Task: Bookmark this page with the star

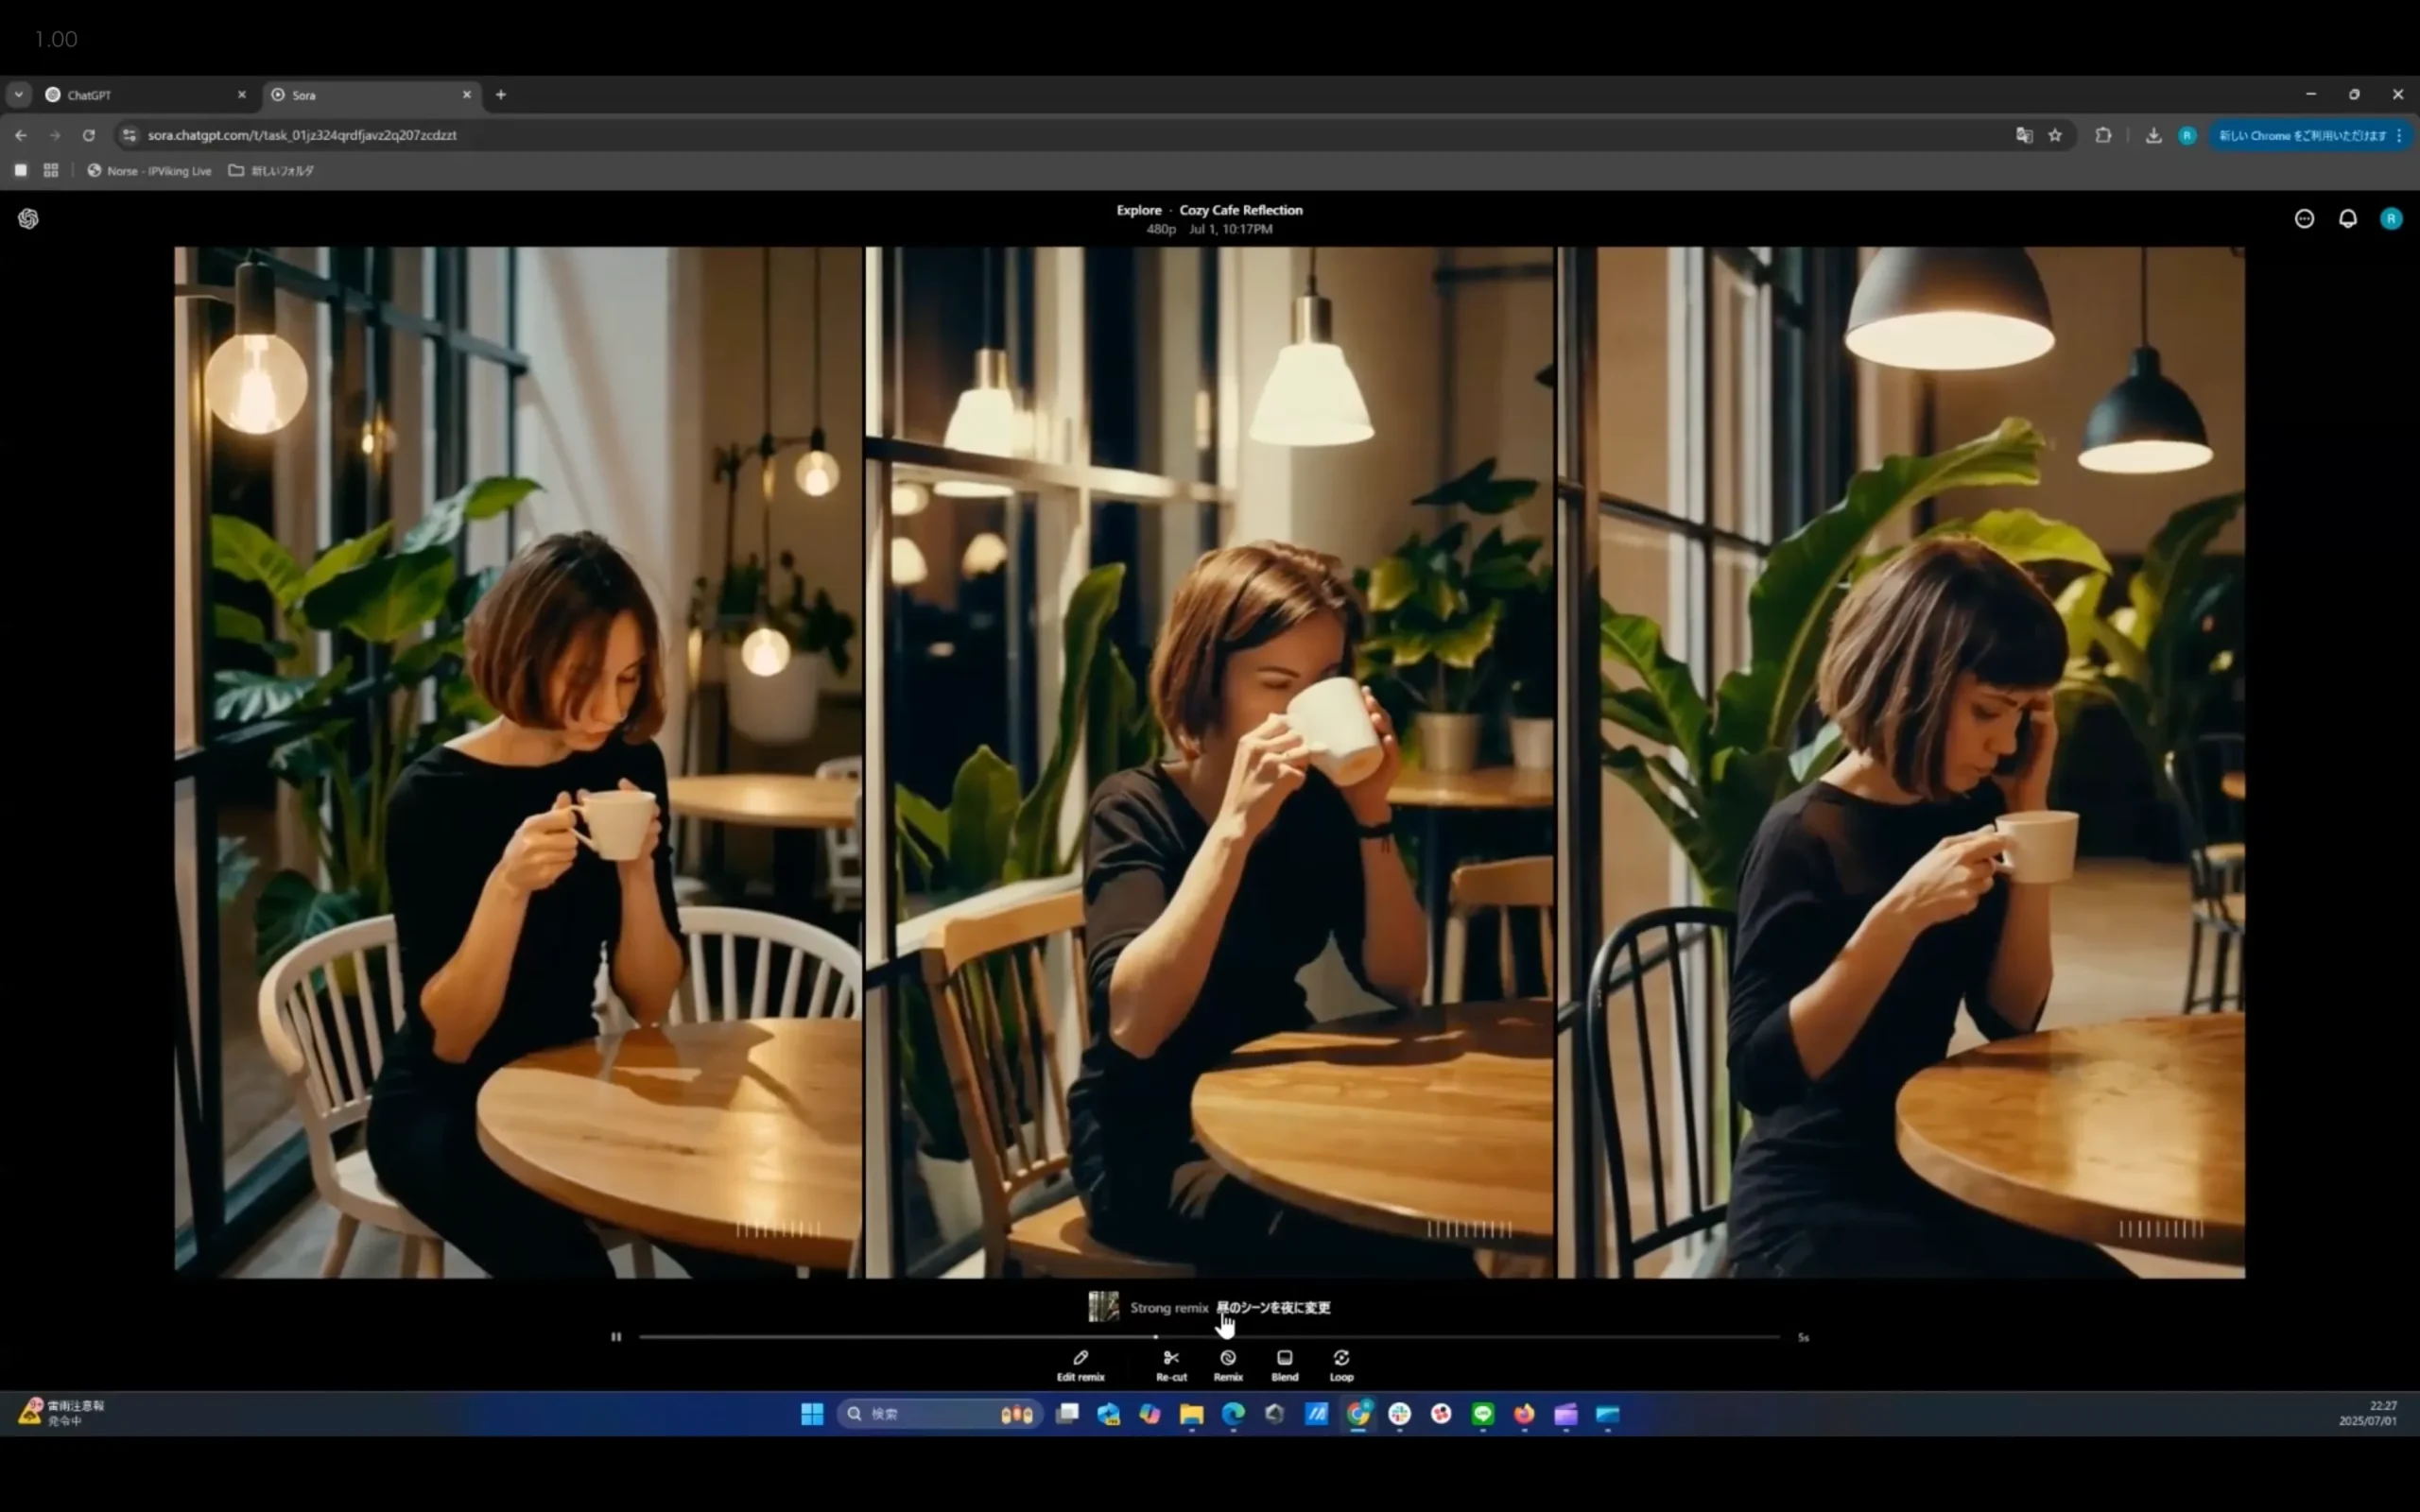Action: coord(2054,135)
